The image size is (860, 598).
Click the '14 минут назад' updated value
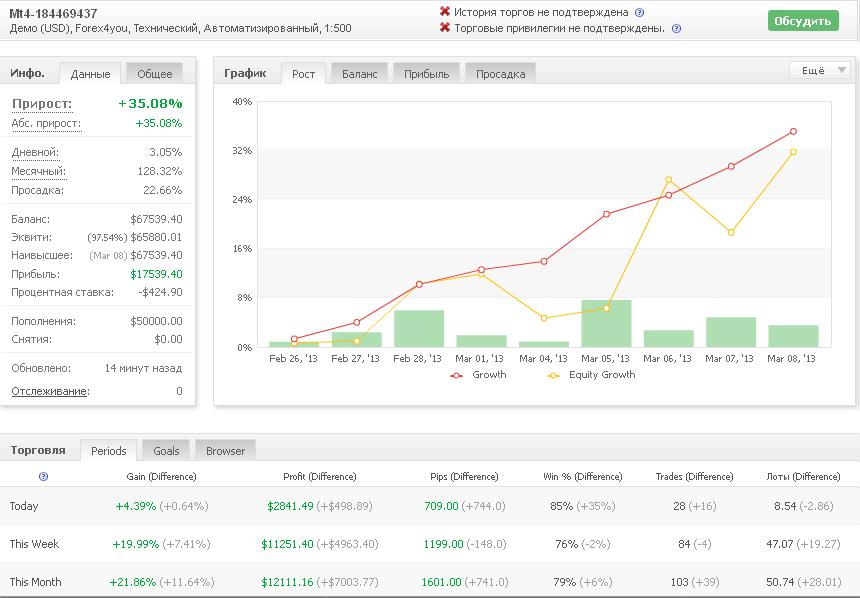tap(143, 368)
